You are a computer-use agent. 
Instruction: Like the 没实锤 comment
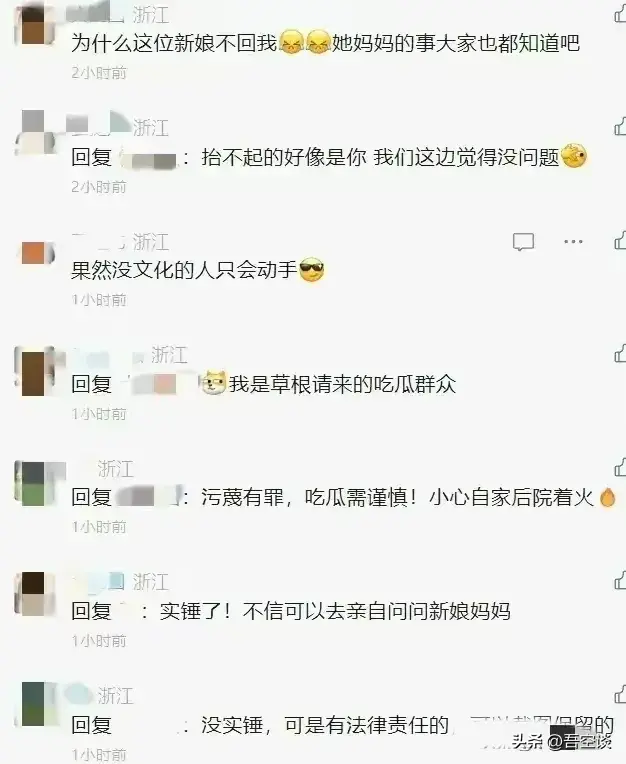620,694
